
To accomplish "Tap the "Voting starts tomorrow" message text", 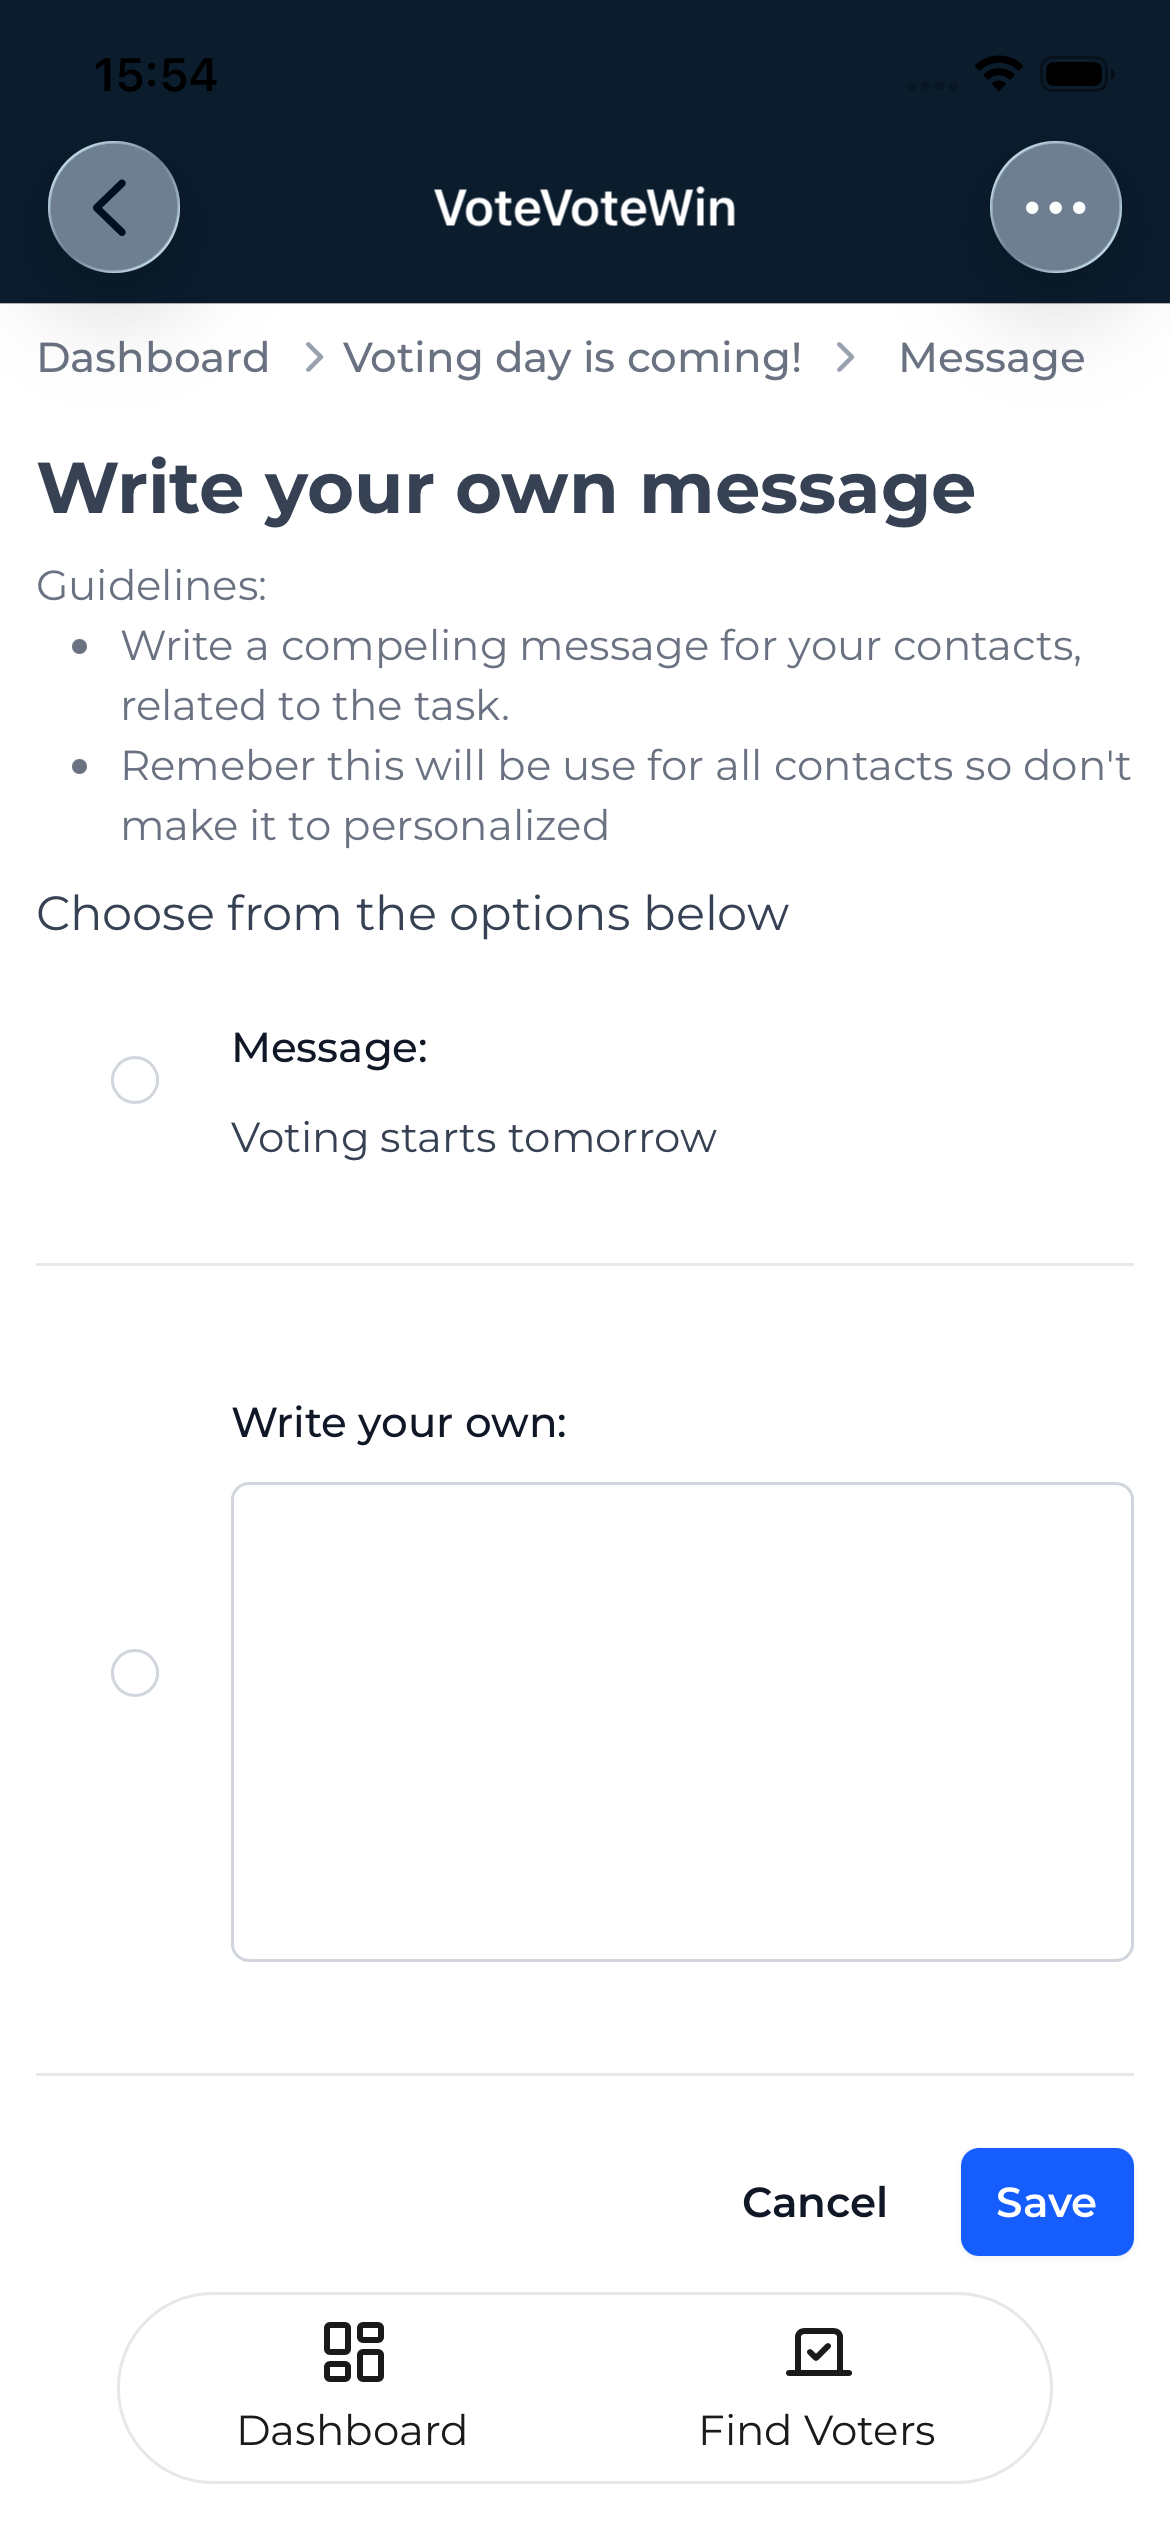I will (x=474, y=1138).
